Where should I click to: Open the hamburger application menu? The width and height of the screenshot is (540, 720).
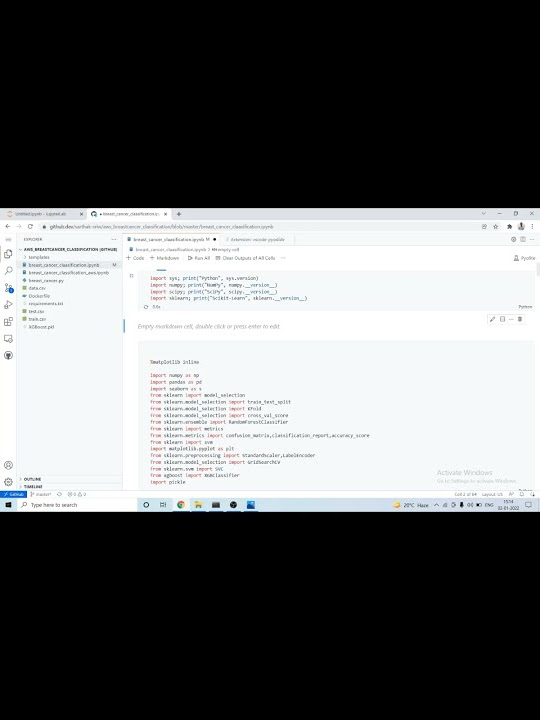[x=8, y=239]
